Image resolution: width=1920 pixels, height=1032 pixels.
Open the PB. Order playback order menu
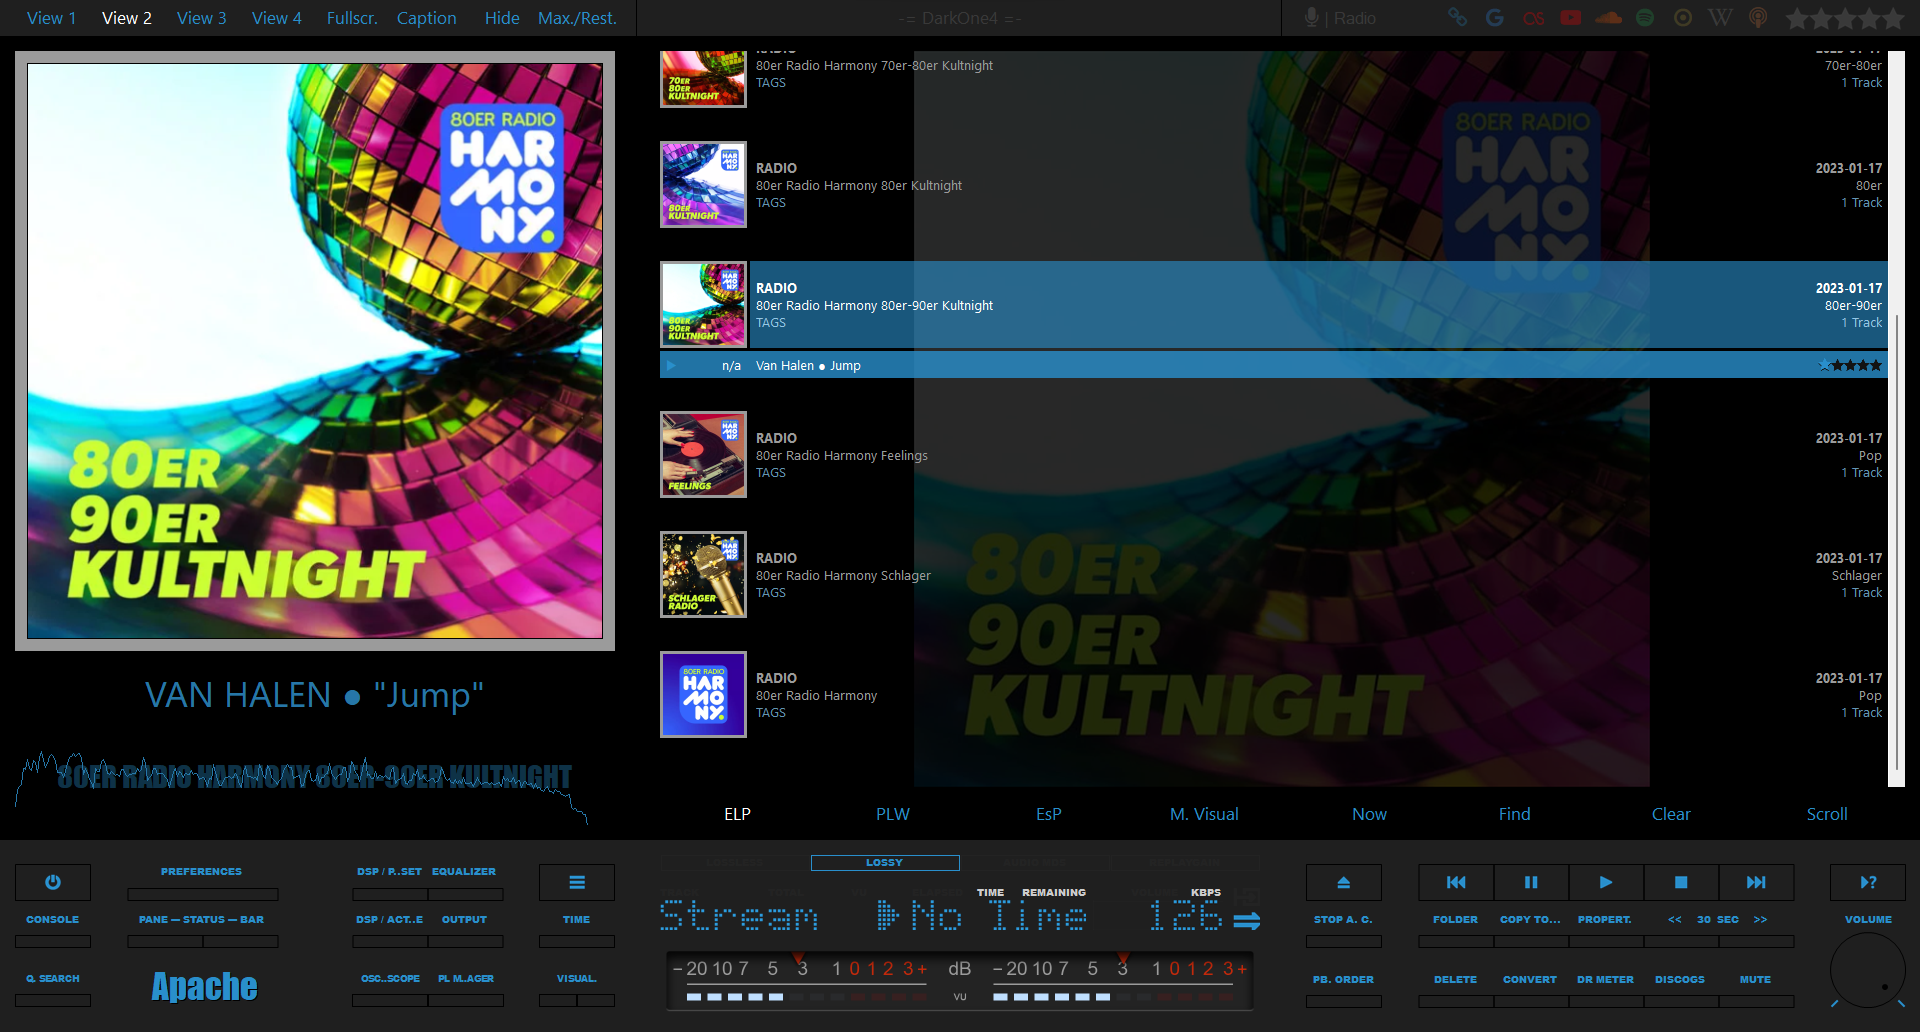[x=1343, y=980]
